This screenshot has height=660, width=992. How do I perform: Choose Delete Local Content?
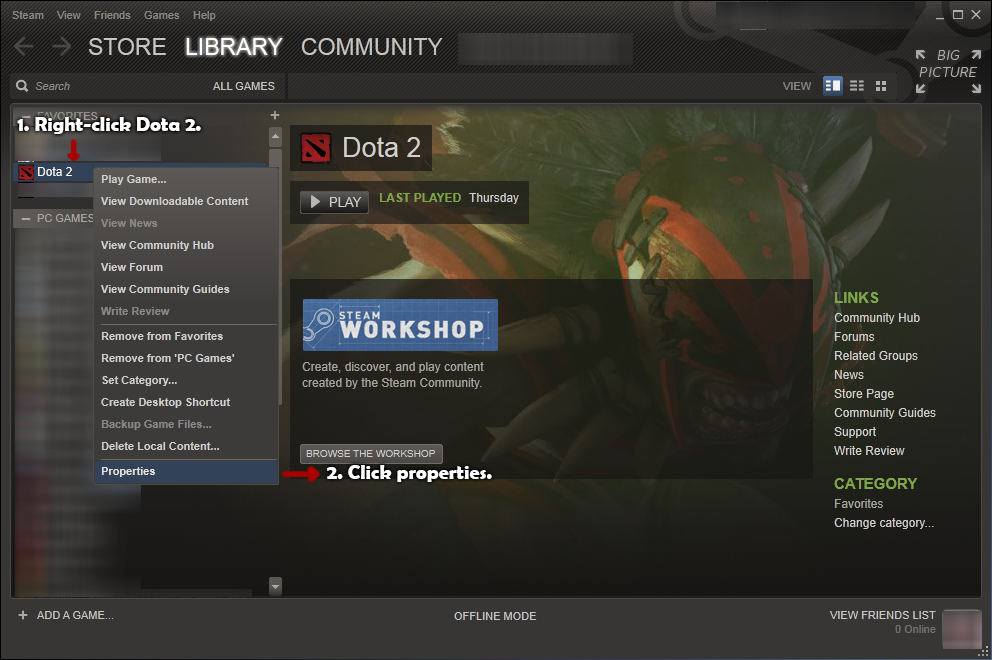(x=186, y=446)
